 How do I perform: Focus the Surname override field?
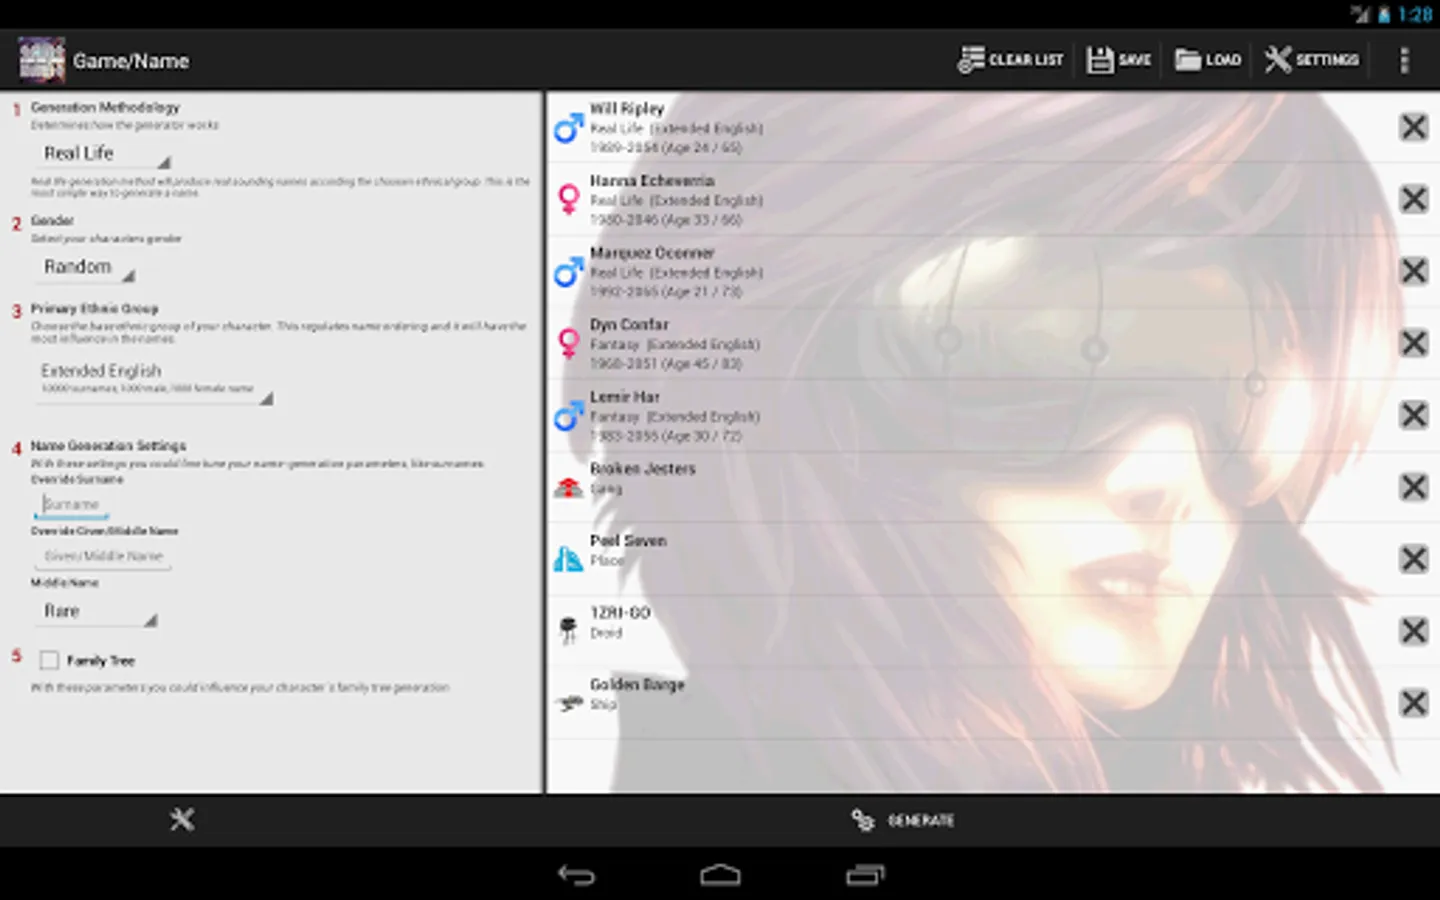click(x=72, y=505)
